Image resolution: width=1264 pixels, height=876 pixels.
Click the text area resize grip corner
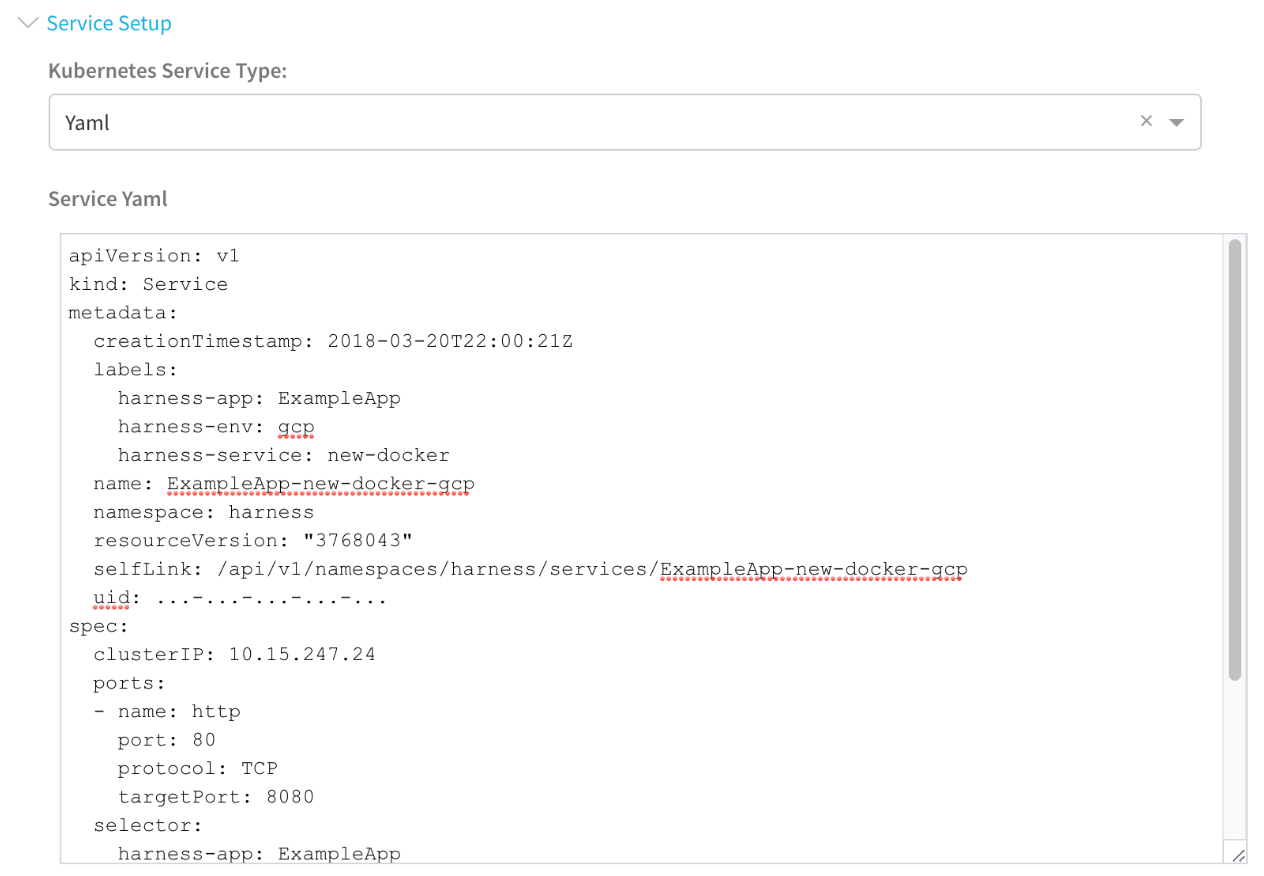[x=1238, y=855]
